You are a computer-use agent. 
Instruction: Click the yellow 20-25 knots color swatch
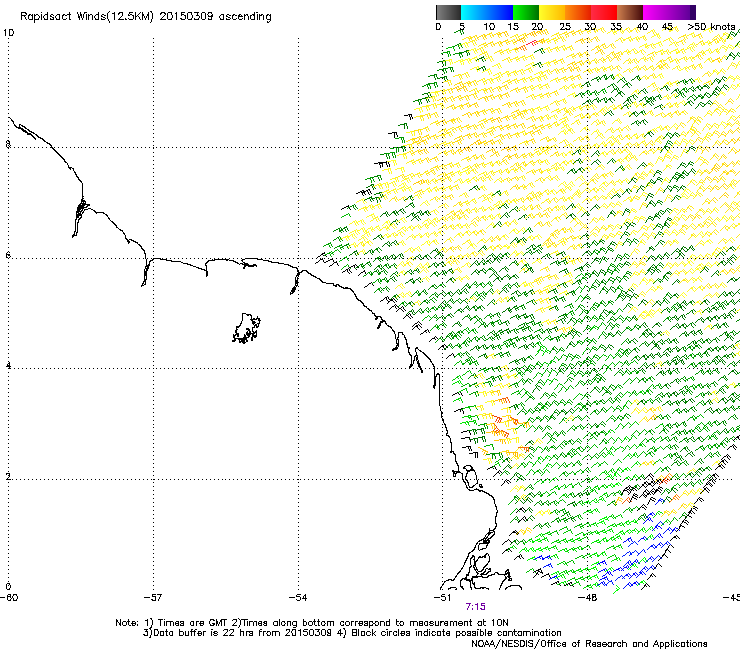point(552,12)
